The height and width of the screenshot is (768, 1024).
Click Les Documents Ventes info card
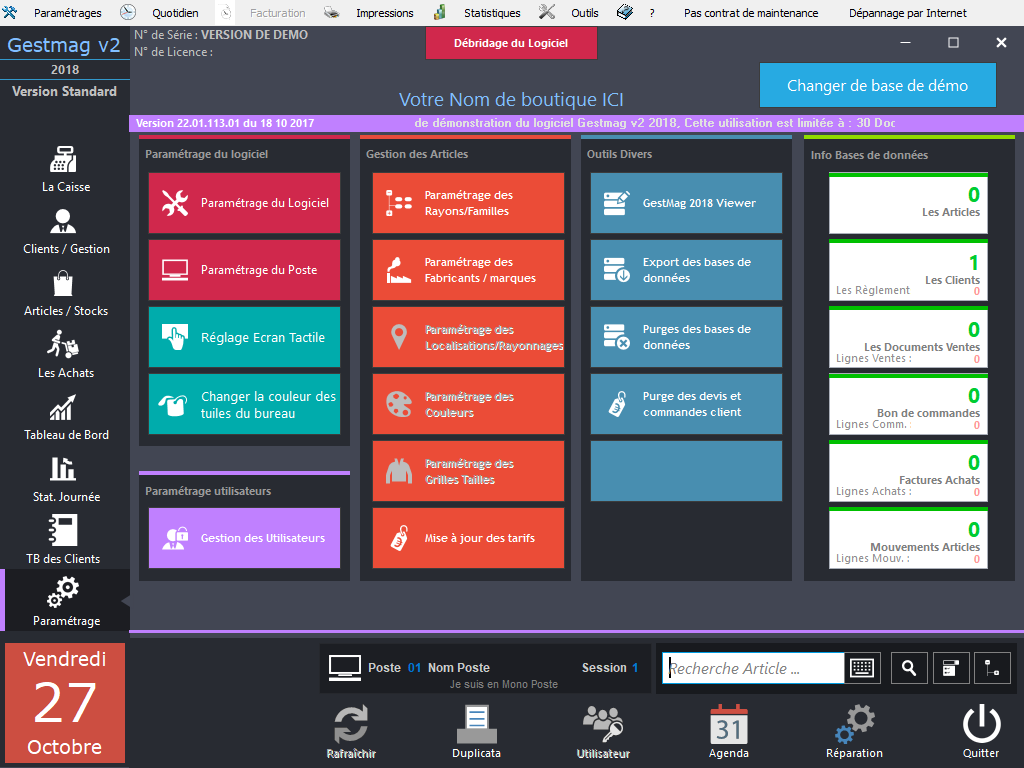tap(908, 338)
